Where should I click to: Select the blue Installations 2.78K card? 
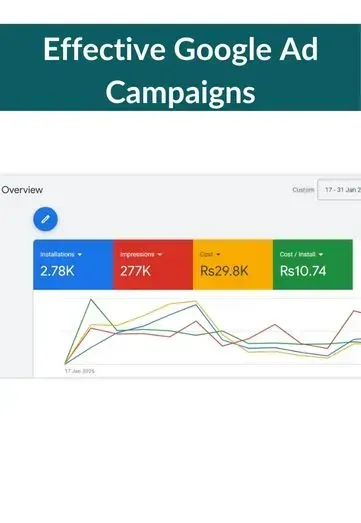[x=73, y=265]
